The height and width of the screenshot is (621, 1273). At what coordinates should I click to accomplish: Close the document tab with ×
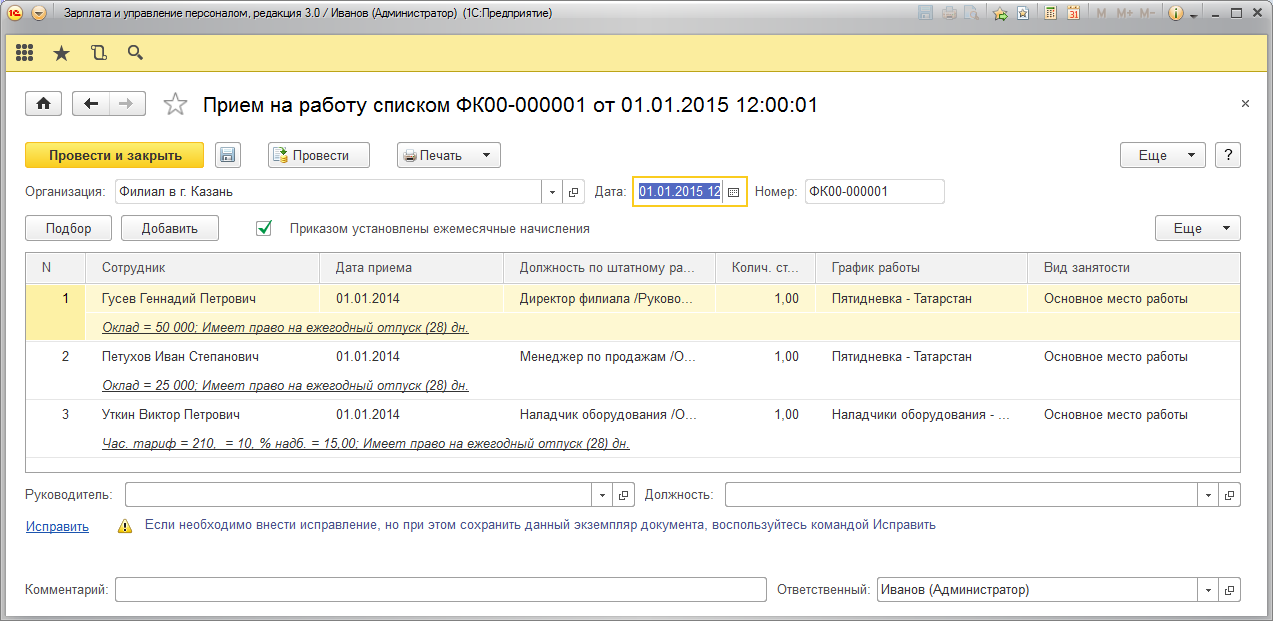tap(1245, 104)
